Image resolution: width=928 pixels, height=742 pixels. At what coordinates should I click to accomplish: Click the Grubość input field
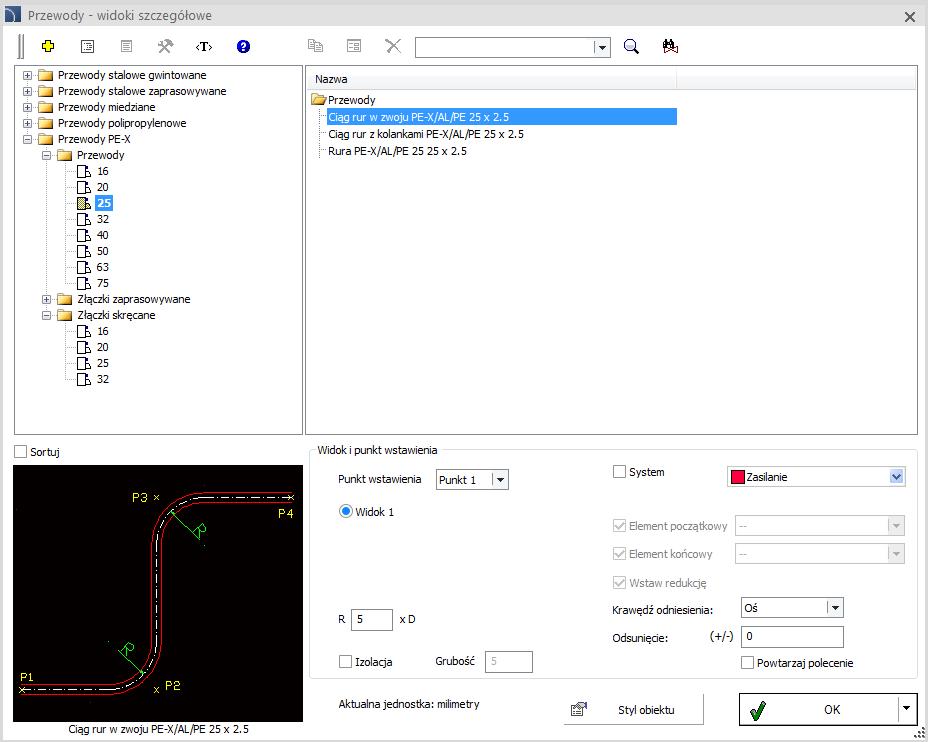508,662
